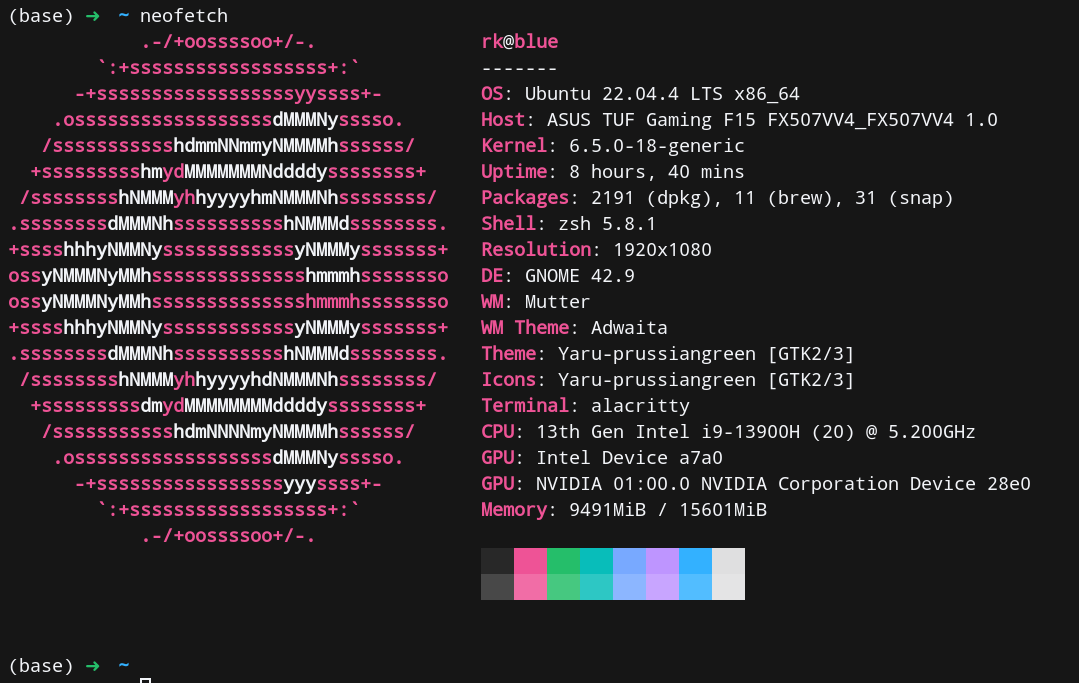Viewport: 1079px width, 683px height.
Task: Pick the lighter pink palette swatch
Action: 531,587
